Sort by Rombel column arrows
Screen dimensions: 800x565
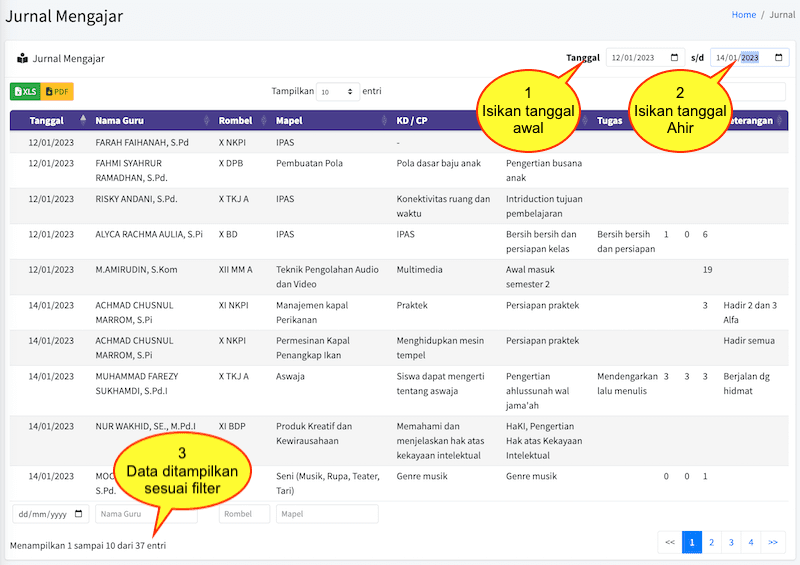[264, 120]
